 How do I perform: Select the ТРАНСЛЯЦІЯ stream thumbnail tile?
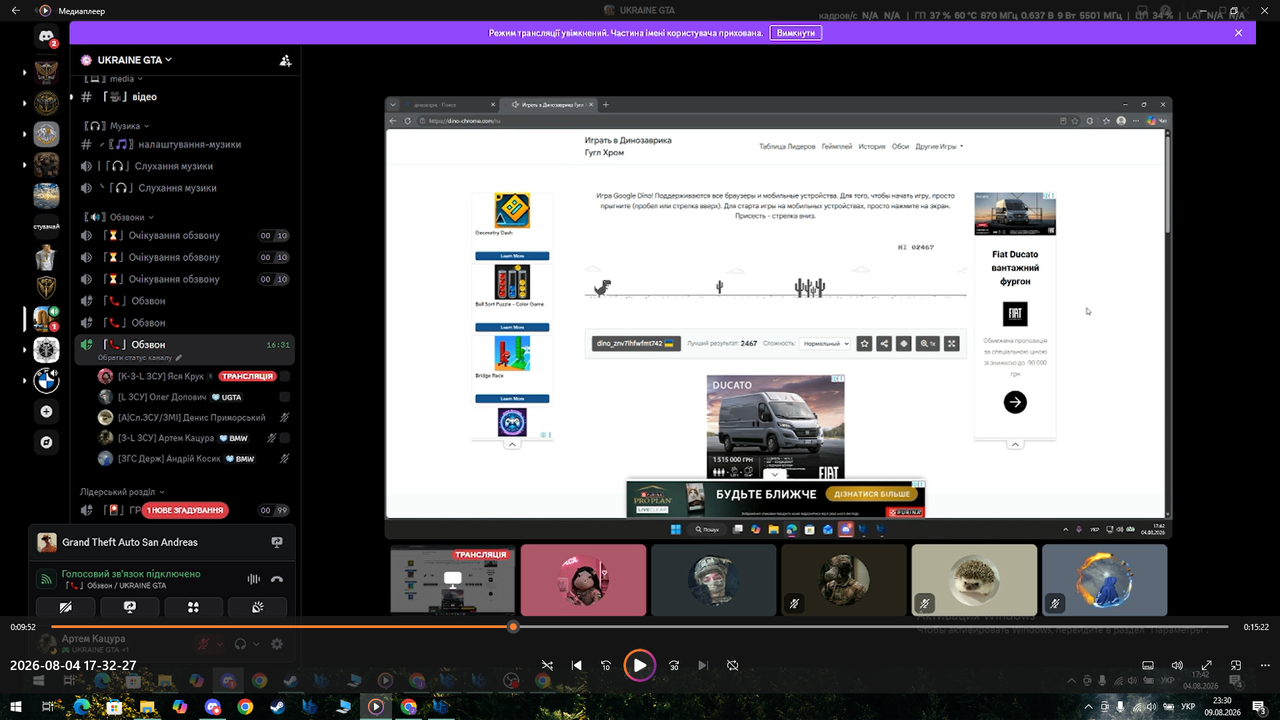tap(453, 580)
